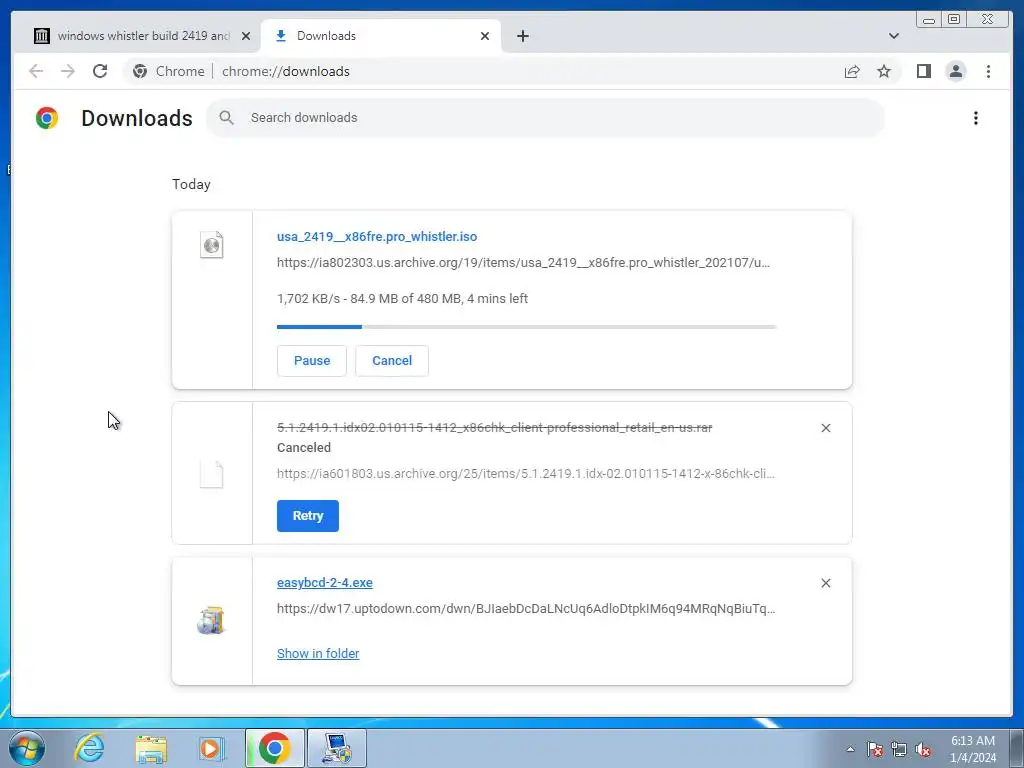1024x768 pixels.
Task: Show easybcd-2-4.exe in folder
Action: pos(318,653)
